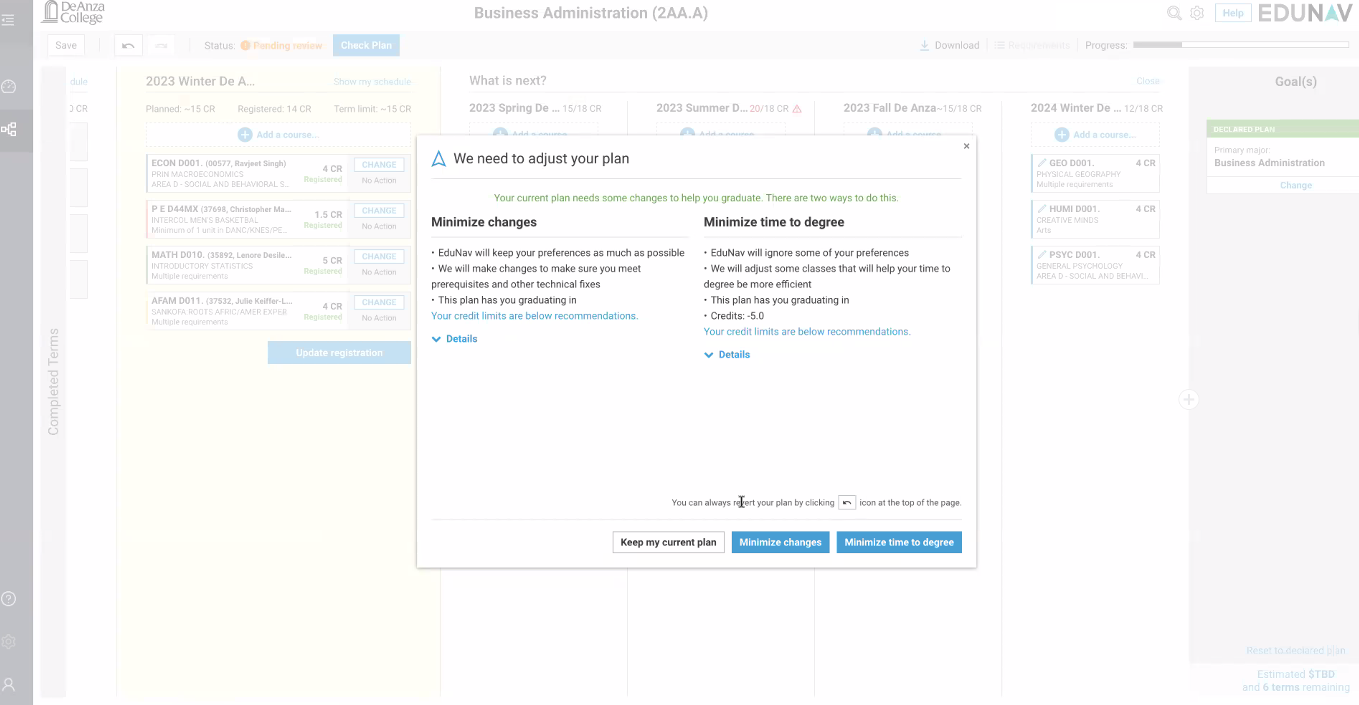Open the settings gear icon in the header
Screen dimensions: 1359x705
[x=1196, y=13]
